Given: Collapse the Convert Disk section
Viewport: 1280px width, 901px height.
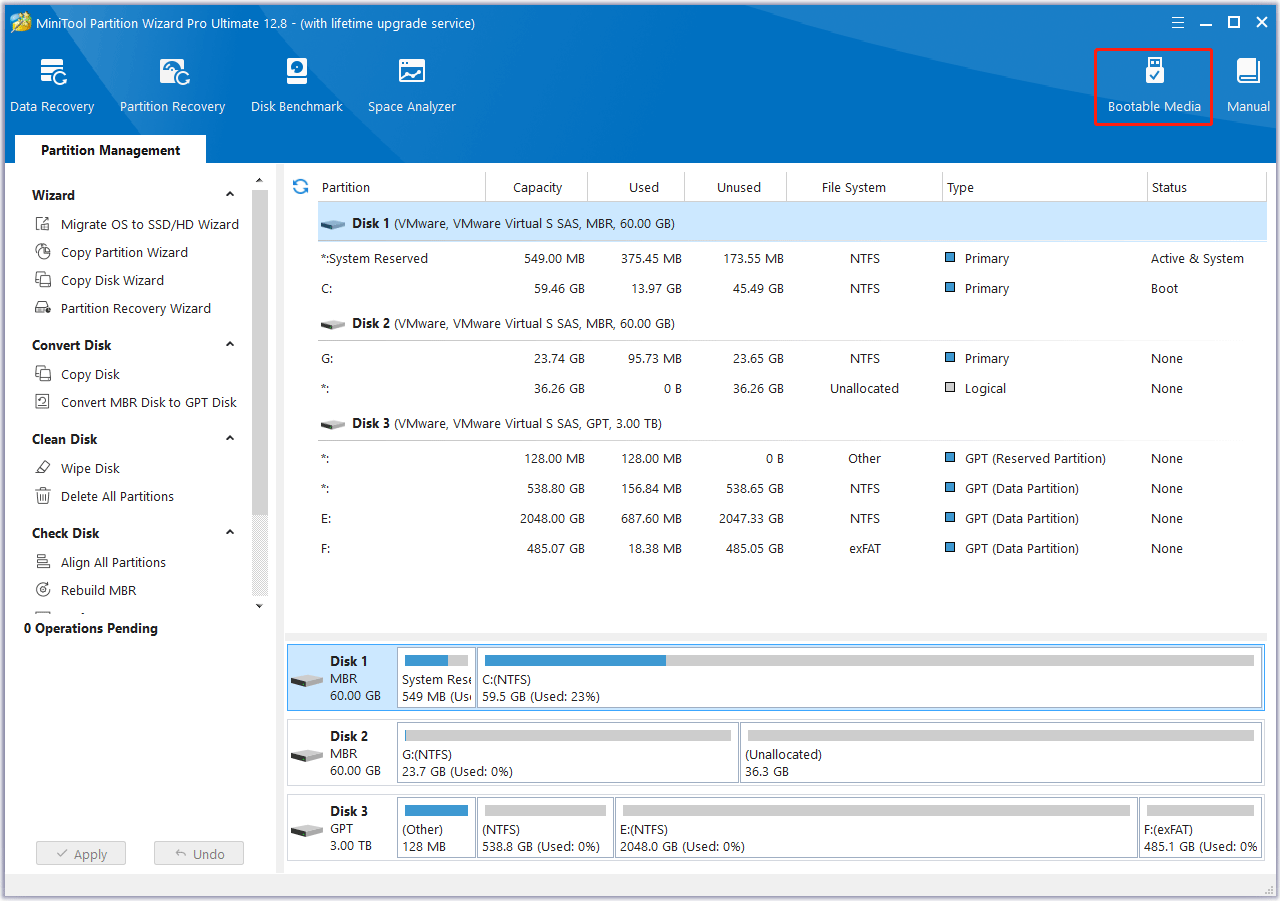Looking at the screenshot, I should 230,344.
